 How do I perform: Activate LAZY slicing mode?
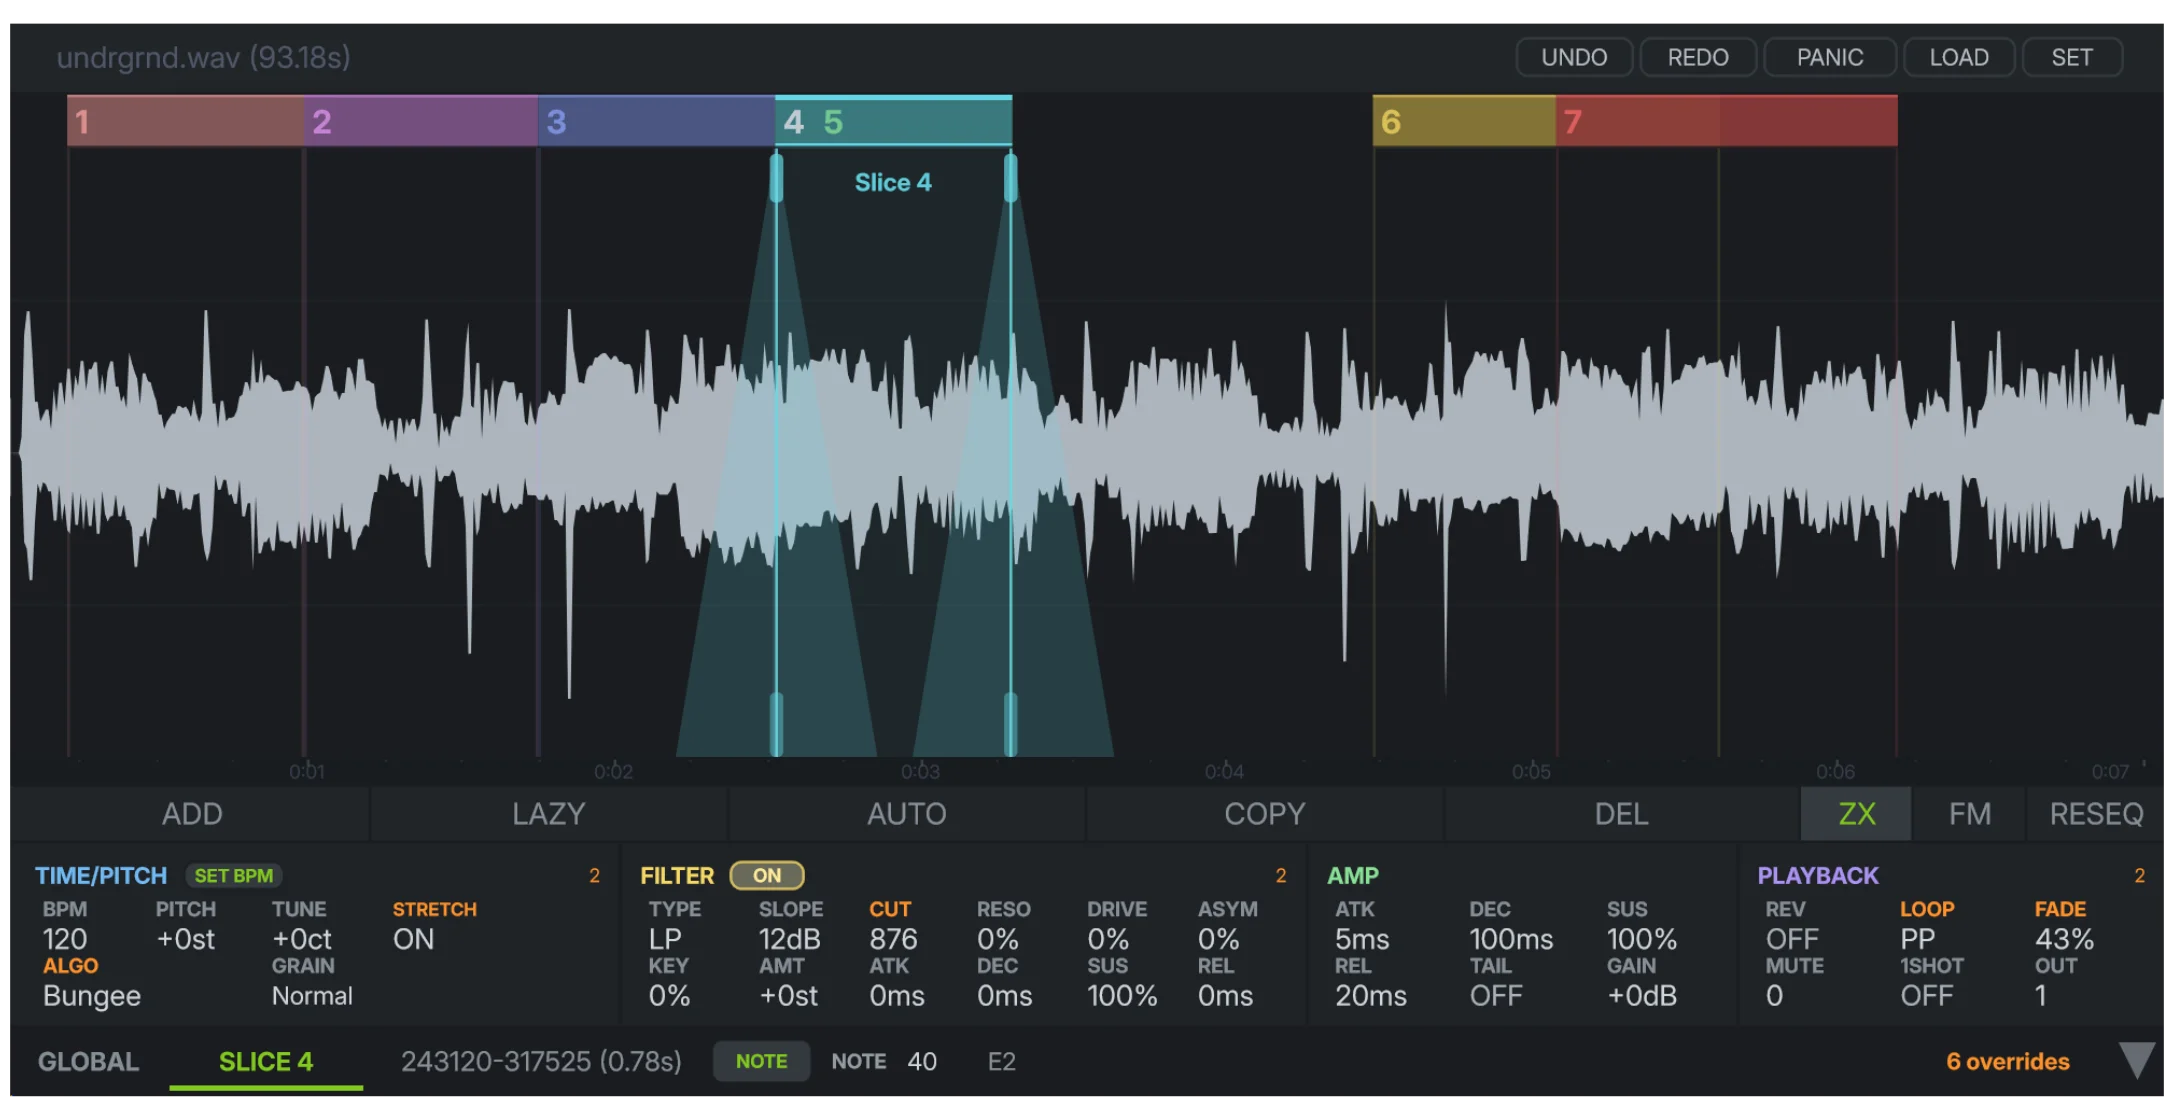[x=548, y=813]
